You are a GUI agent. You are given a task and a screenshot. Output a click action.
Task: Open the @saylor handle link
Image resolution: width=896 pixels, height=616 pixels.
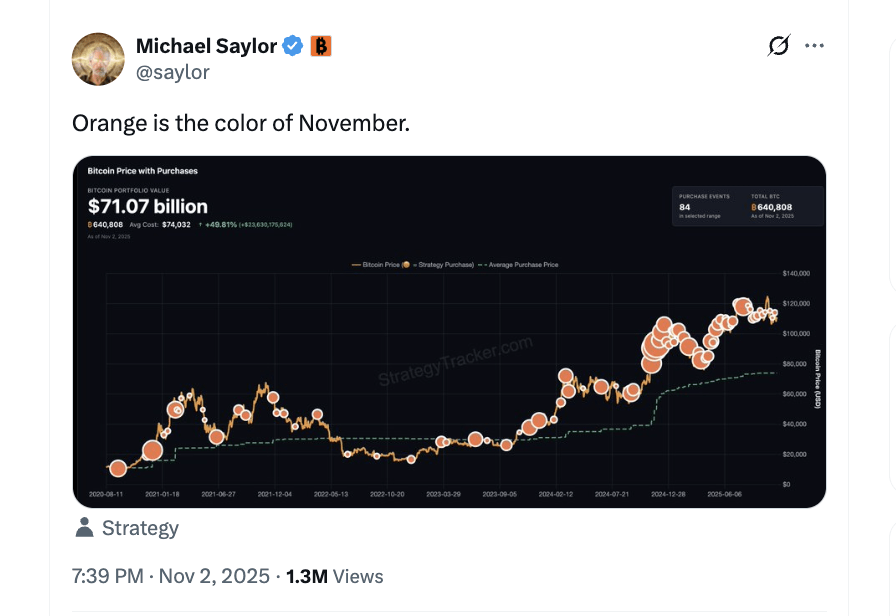pyautogui.click(x=172, y=72)
